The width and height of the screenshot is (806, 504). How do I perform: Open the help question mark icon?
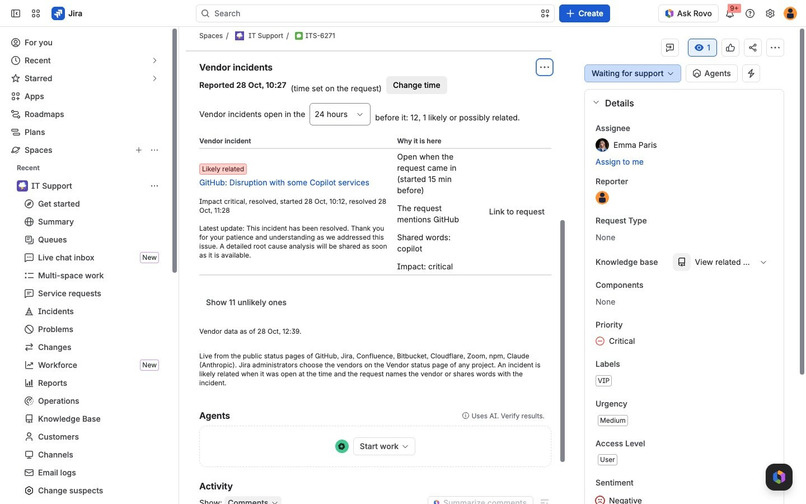pyautogui.click(x=750, y=13)
